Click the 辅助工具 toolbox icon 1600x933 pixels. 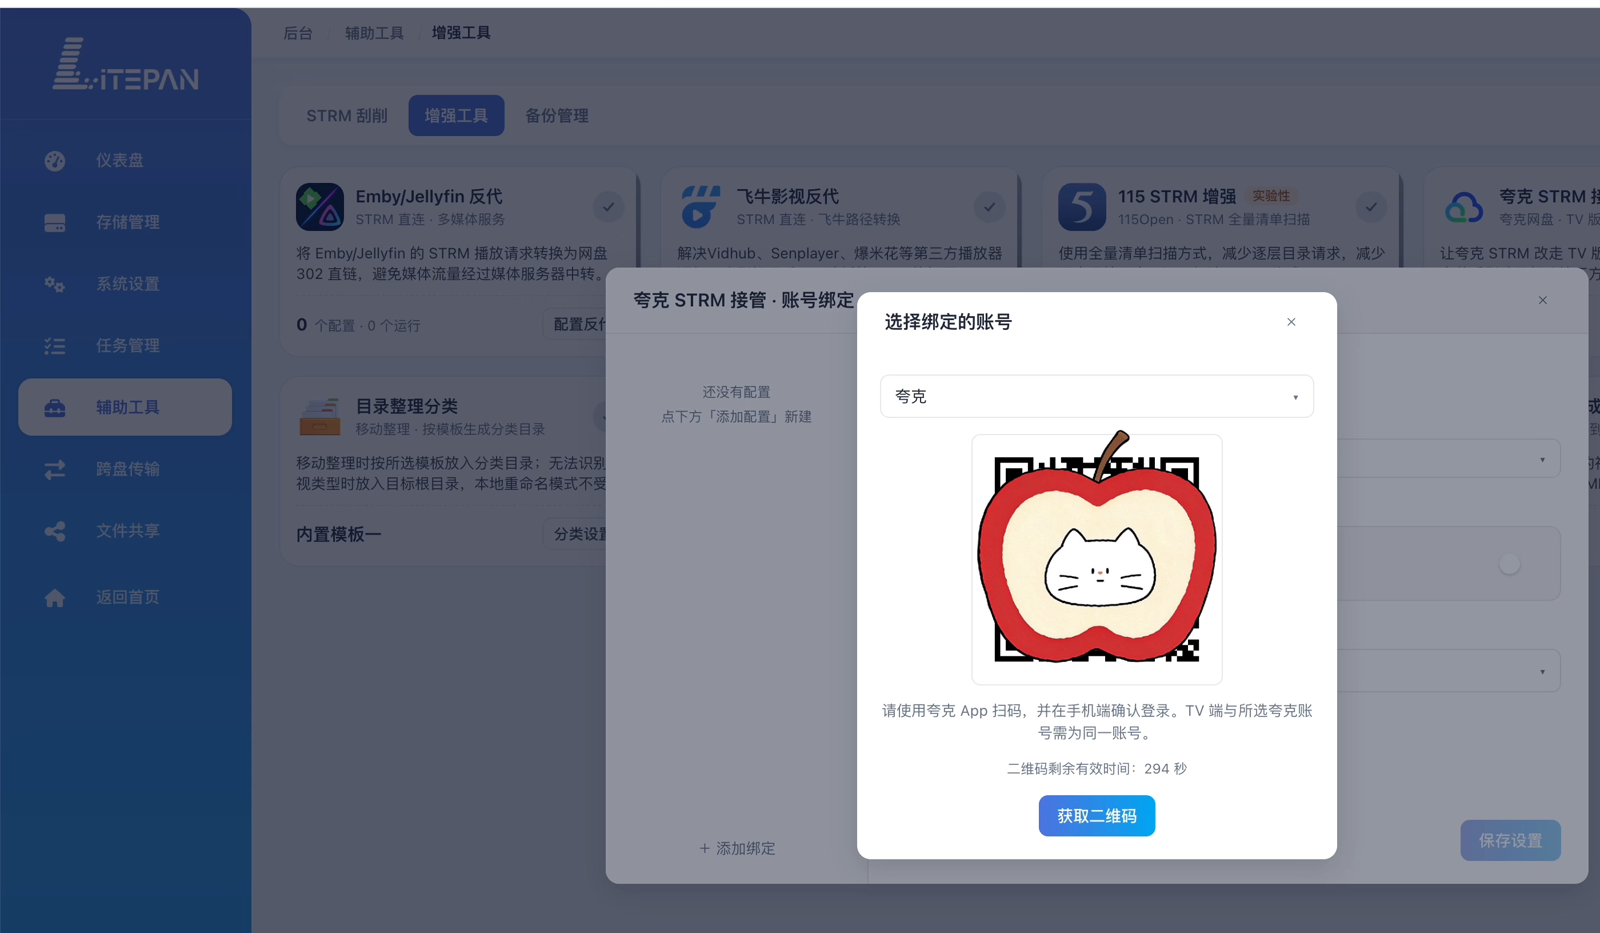55,407
